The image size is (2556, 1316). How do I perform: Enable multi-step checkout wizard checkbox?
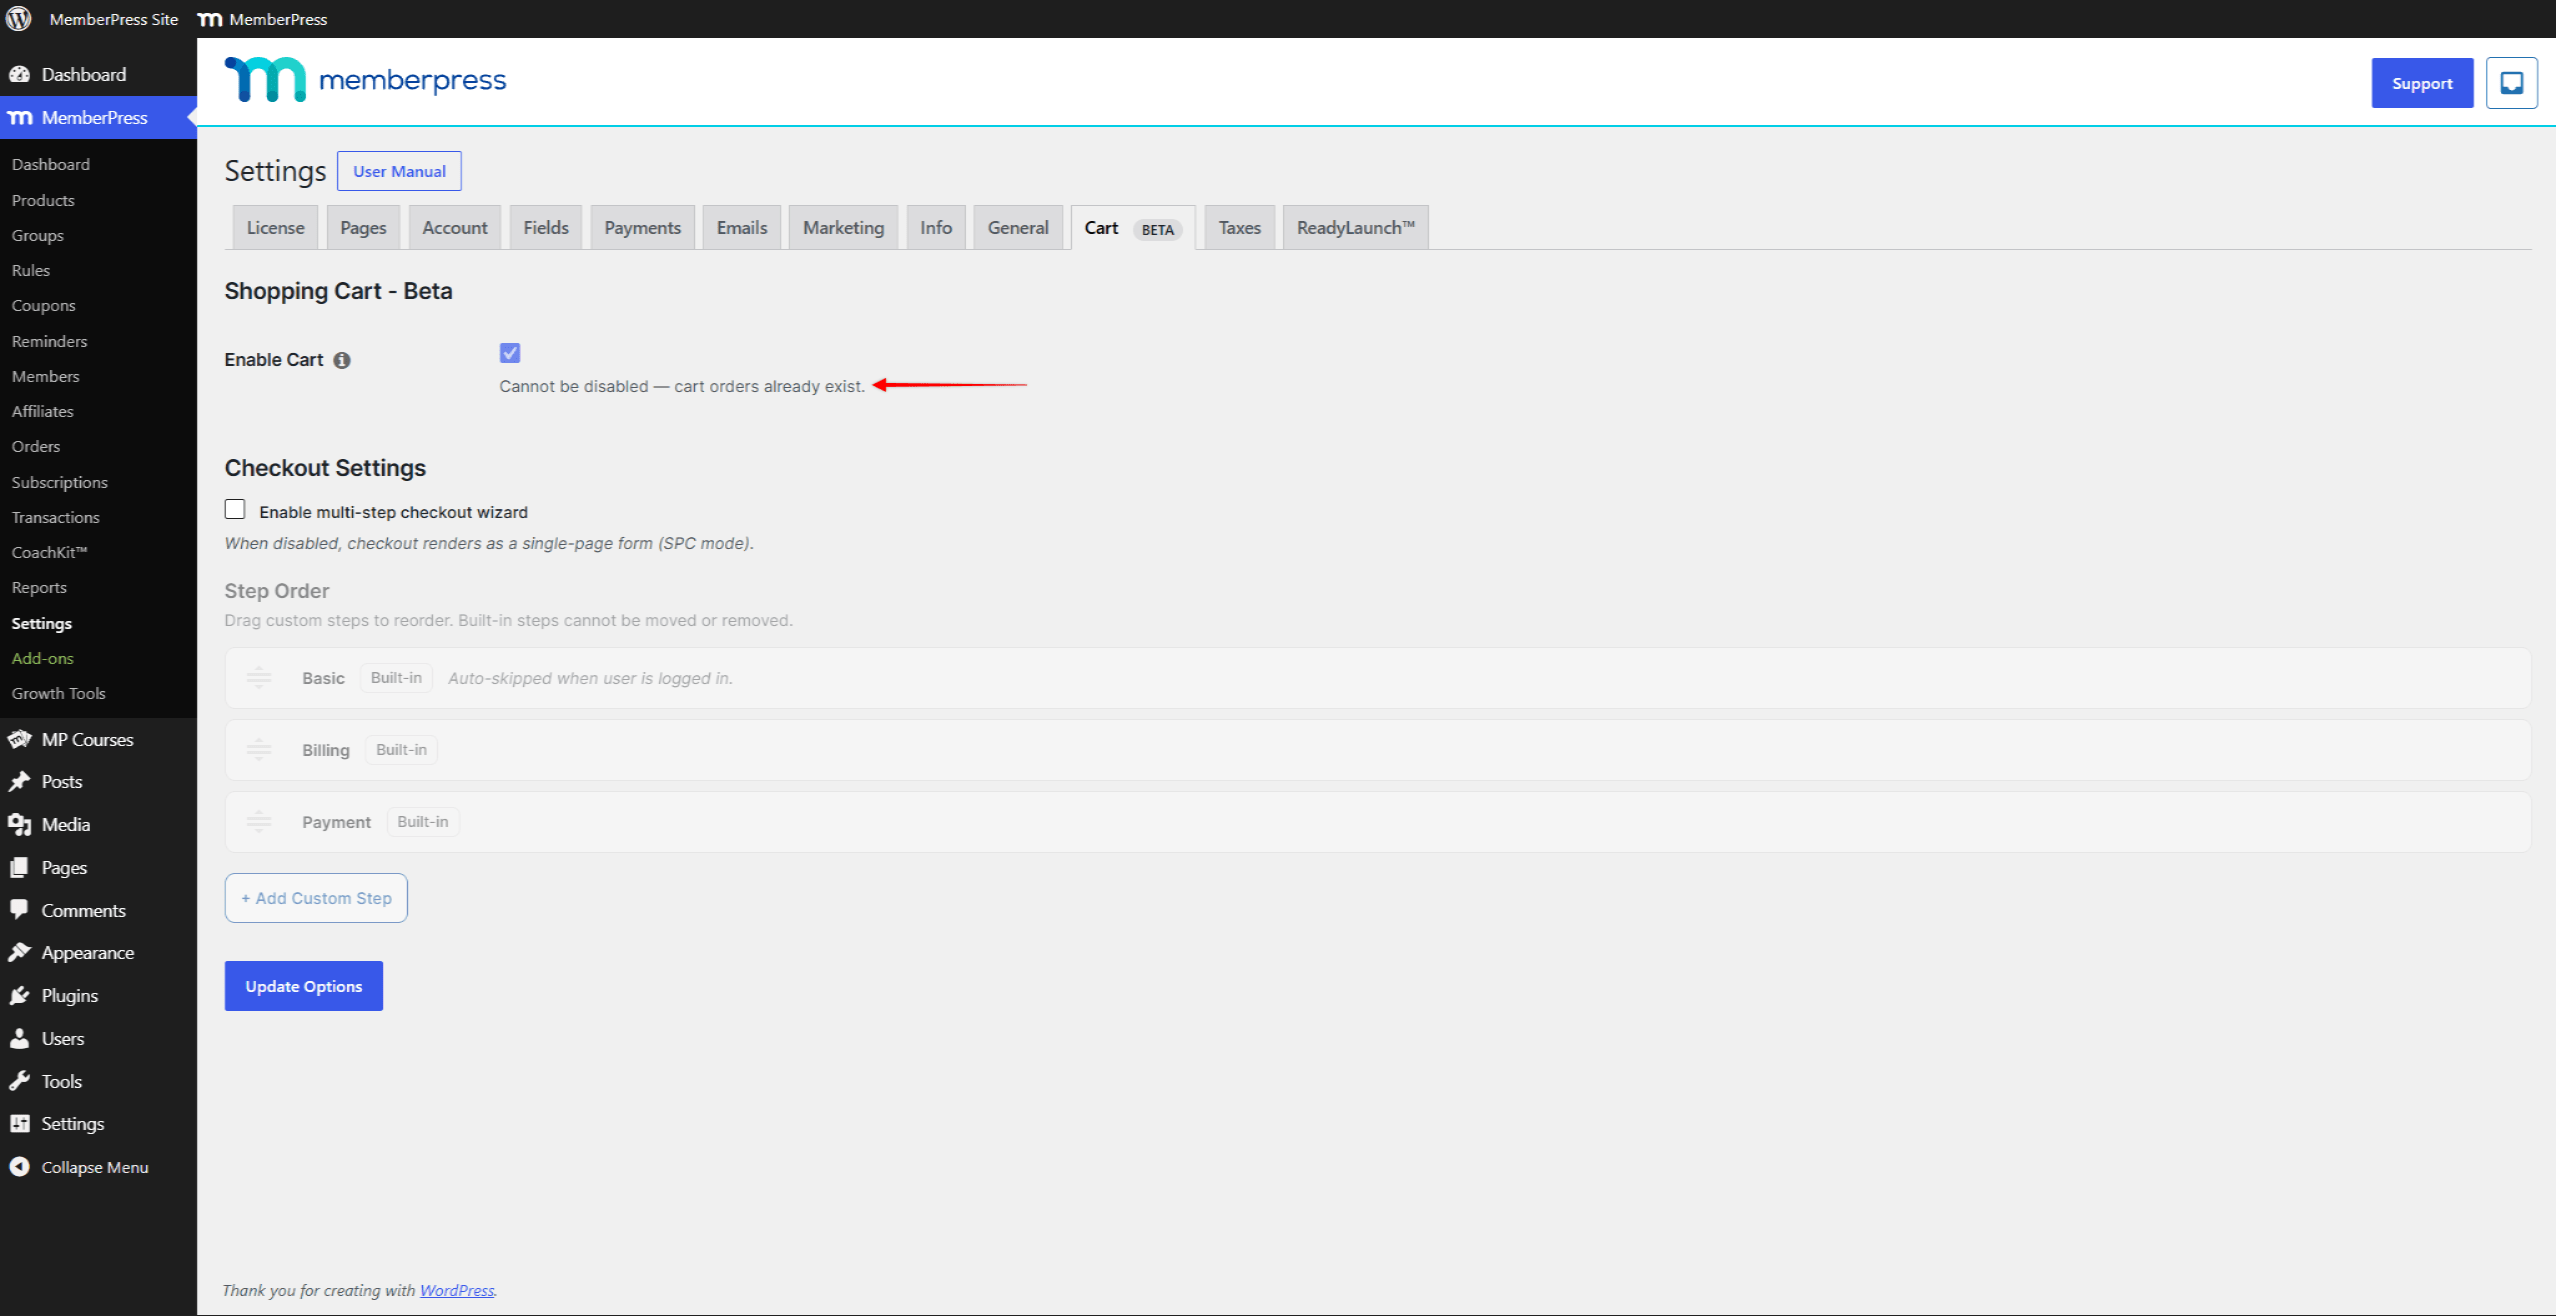tap(235, 509)
